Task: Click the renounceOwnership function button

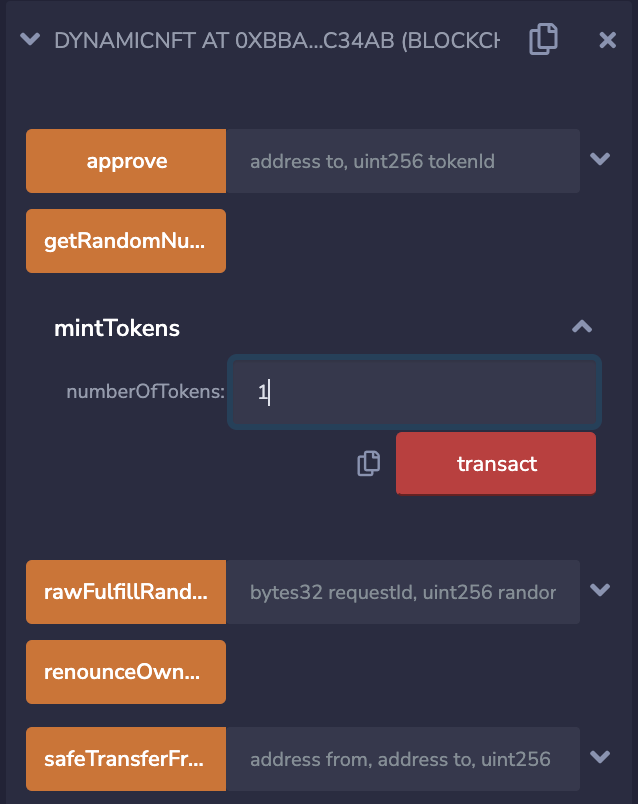Action: (126, 672)
